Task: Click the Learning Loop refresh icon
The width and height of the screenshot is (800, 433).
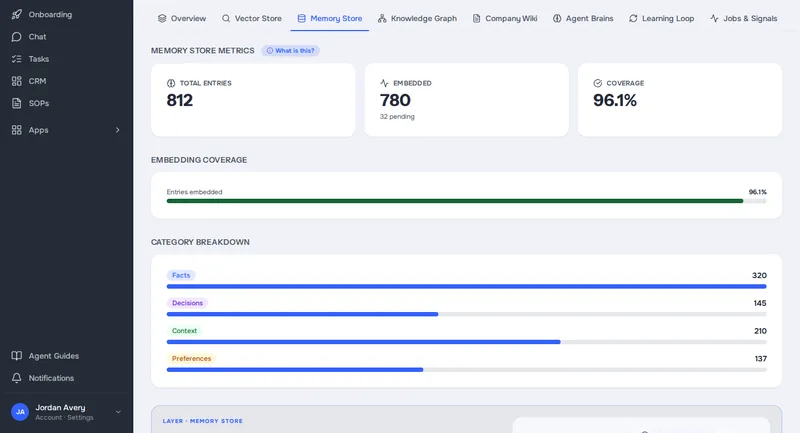Action: (x=633, y=18)
